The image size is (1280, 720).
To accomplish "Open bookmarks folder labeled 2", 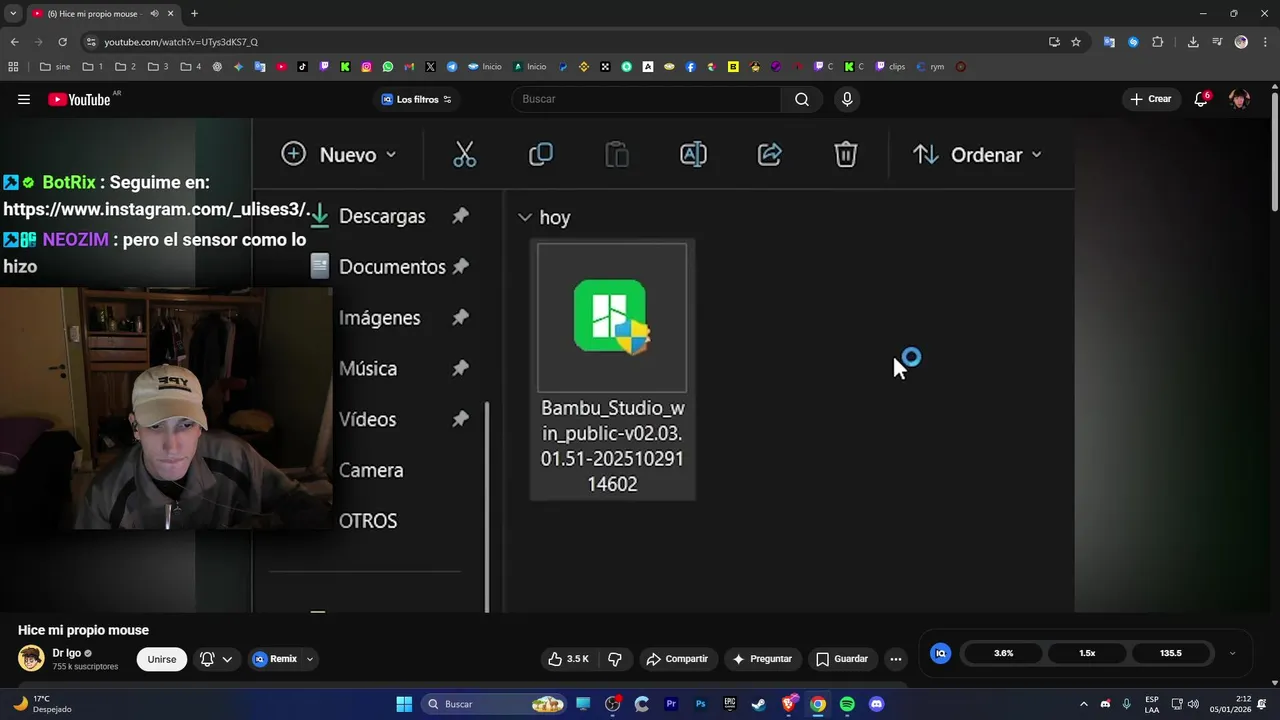I will [125, 67].
